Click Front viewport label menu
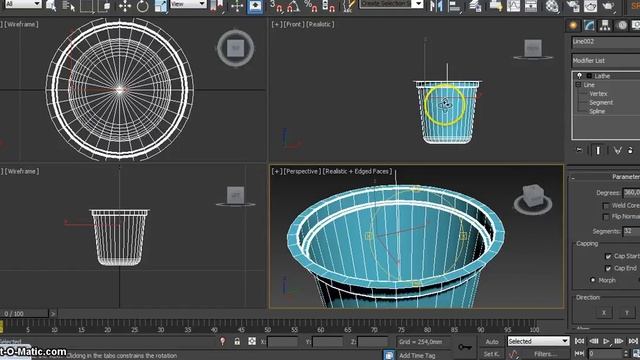This screenshot has height=360, width=640. pos(293,24)
